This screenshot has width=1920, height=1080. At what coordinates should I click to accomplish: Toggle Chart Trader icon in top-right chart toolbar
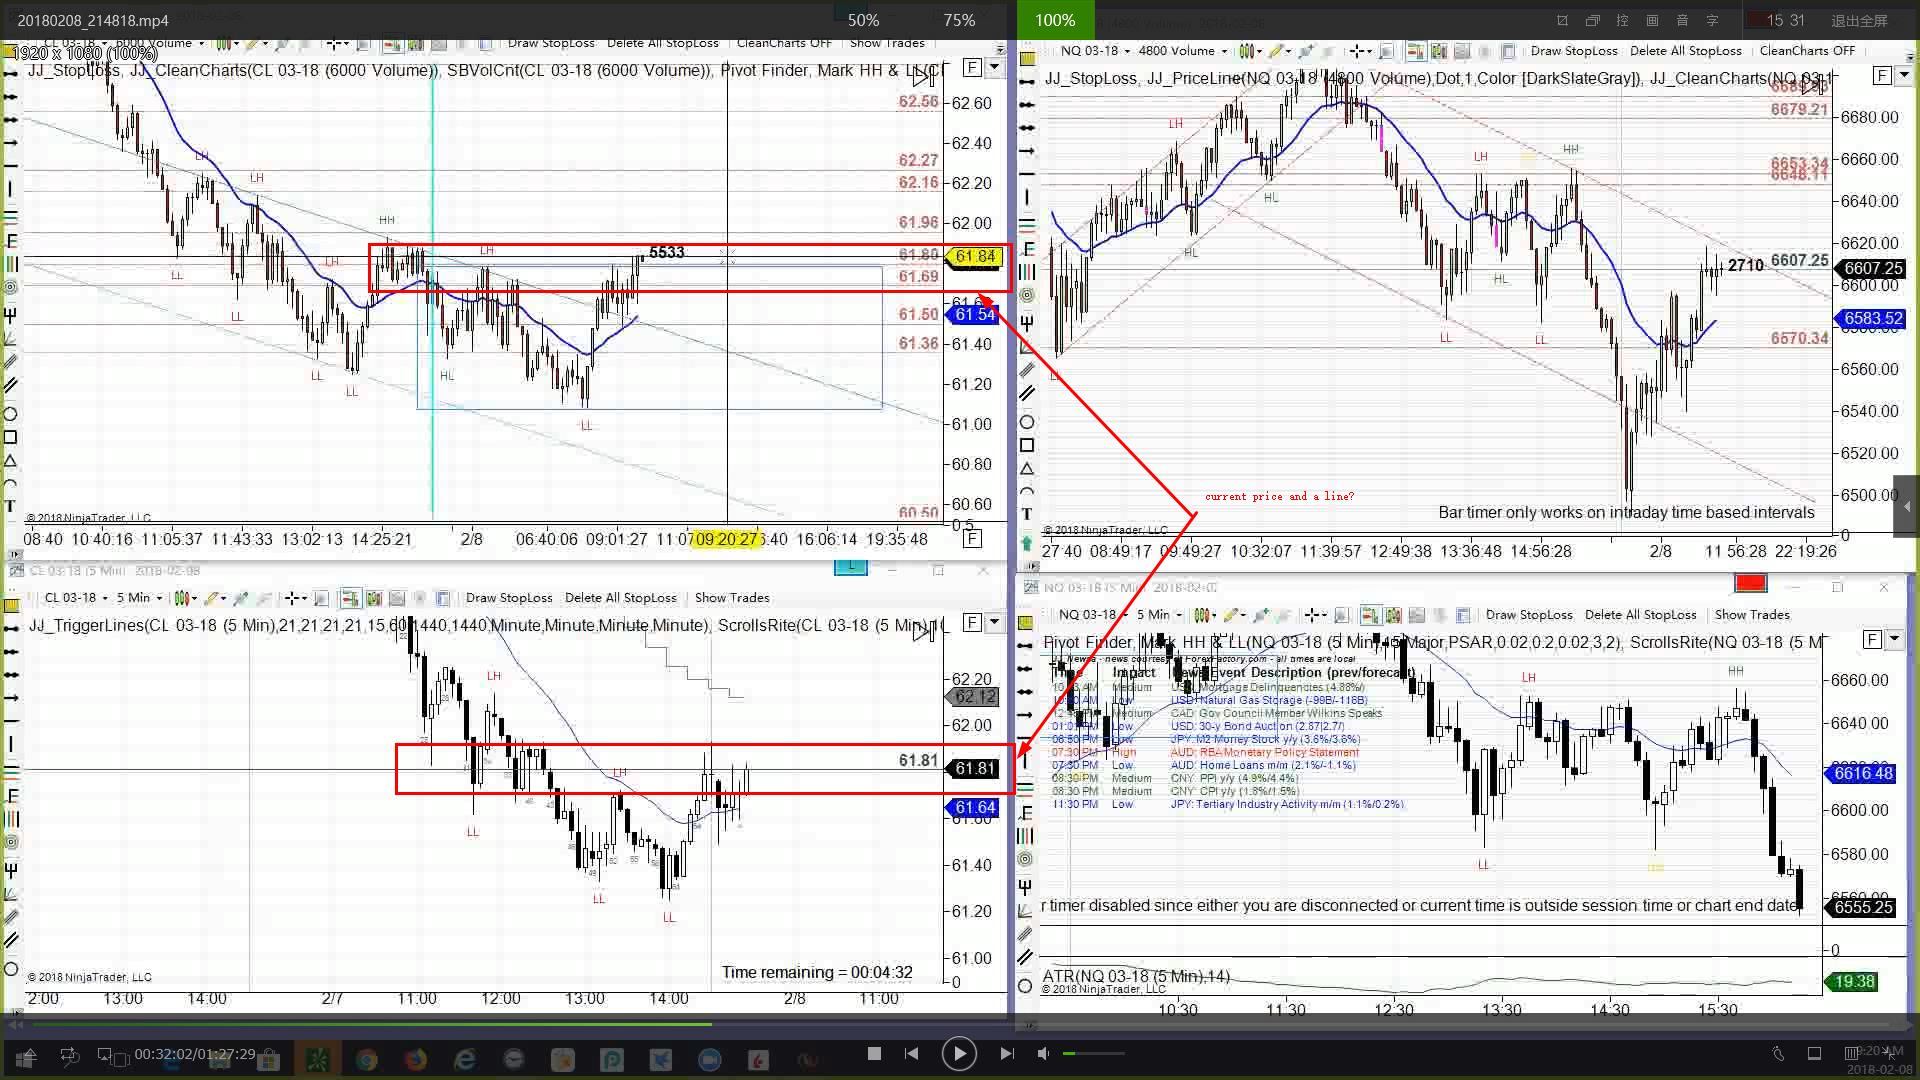(1415, 51)
